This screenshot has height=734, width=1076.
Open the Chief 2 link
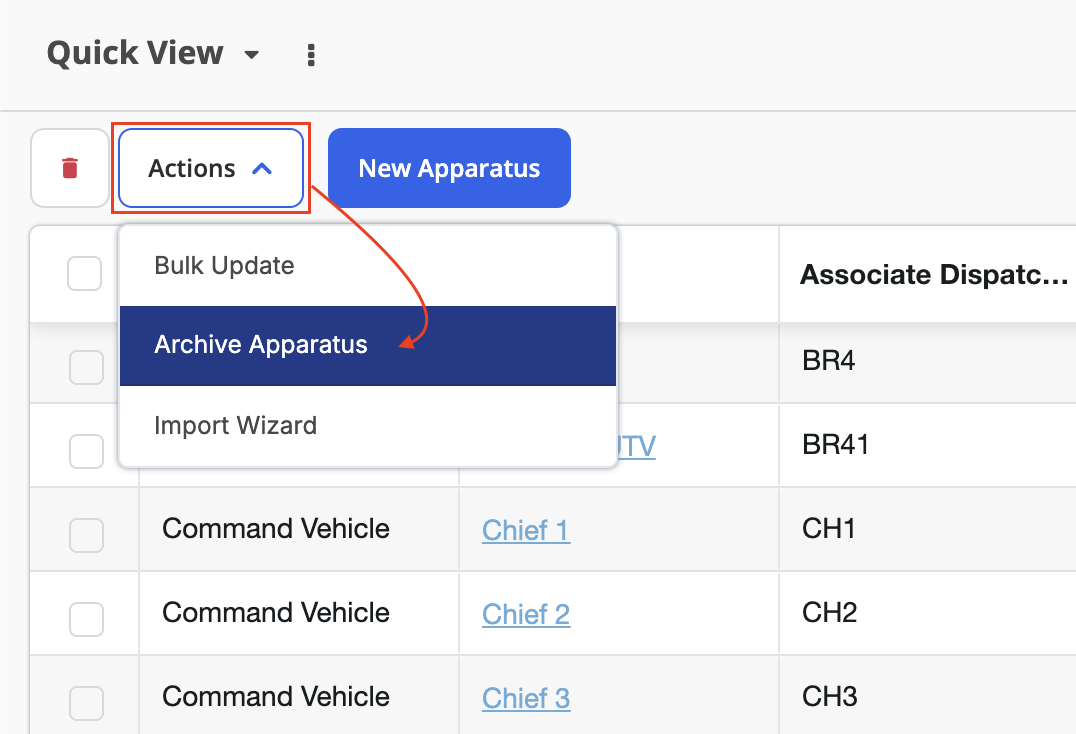[x=526, y=615]
